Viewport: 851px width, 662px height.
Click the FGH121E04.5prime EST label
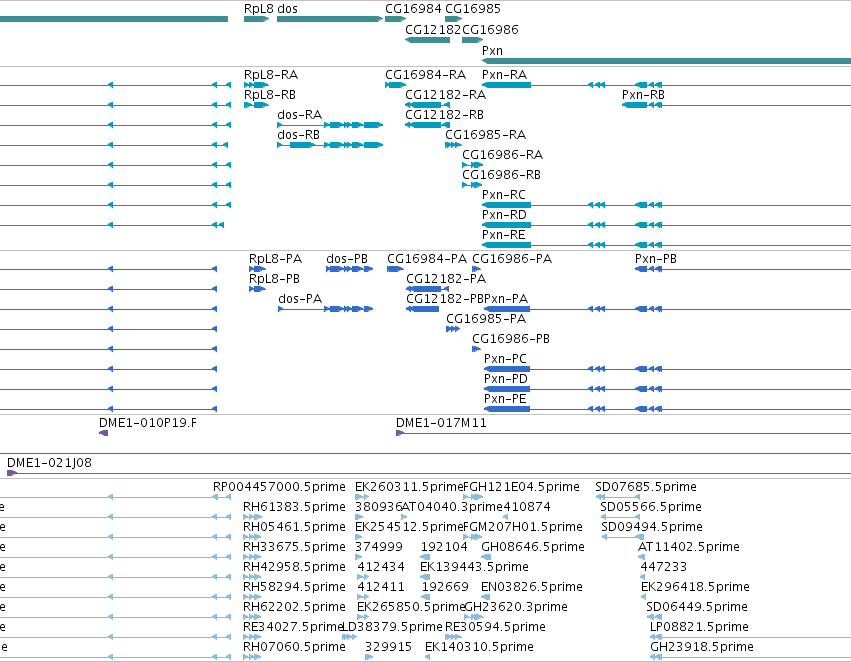(x=521, y=487)
